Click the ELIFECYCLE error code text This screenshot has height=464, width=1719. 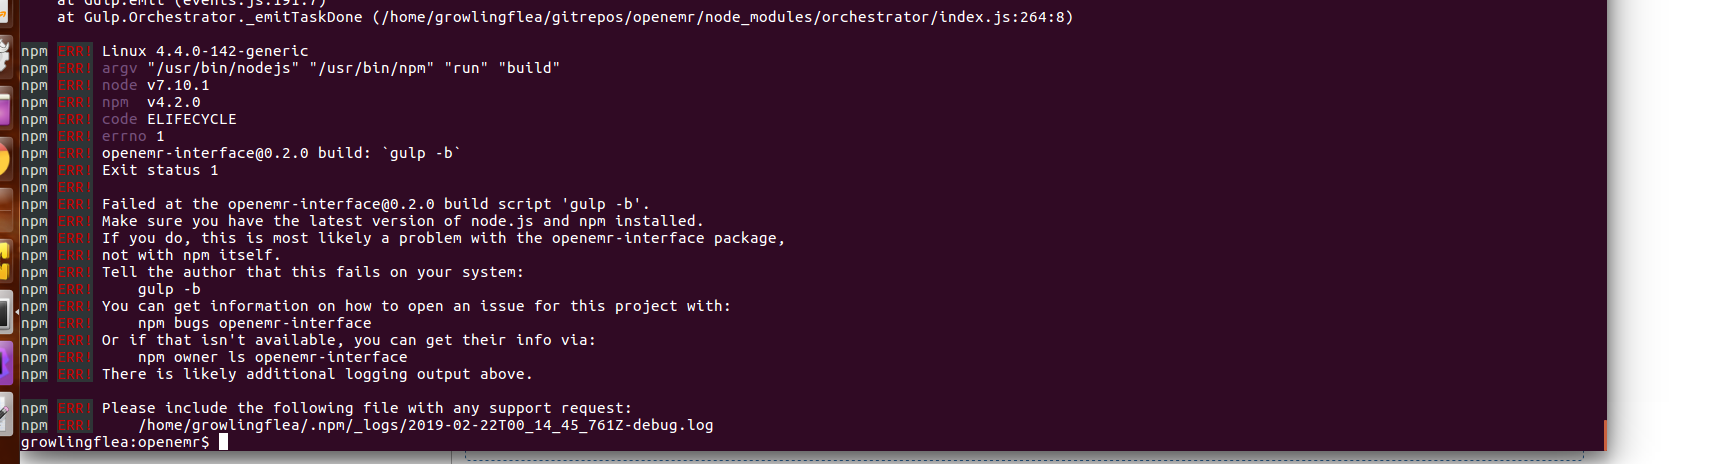[192, 119]
